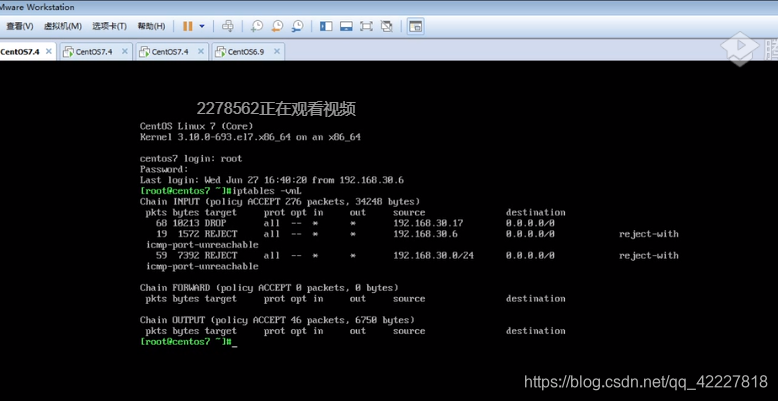Open the 查看(V) menu
The height and width of the screenshot is (401, 778).
pyautogui.click(x=19, y=26)
